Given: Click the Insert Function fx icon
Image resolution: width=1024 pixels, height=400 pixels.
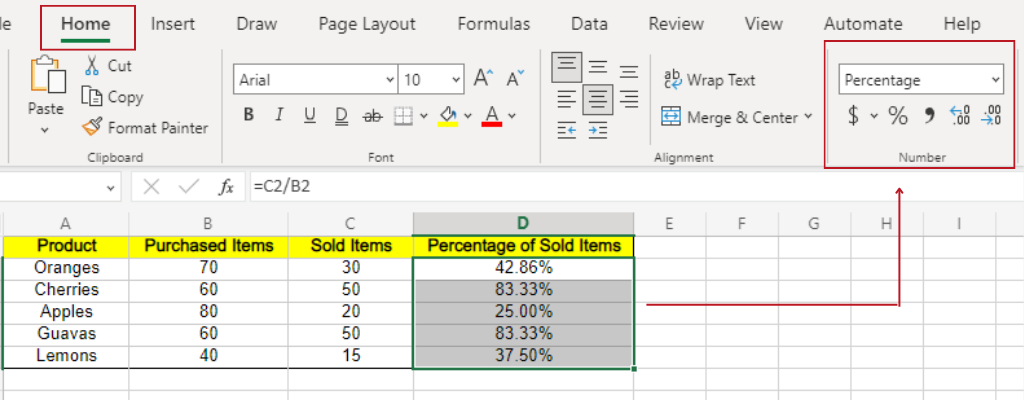Looking at the screenshot, I should click(226, 186).
